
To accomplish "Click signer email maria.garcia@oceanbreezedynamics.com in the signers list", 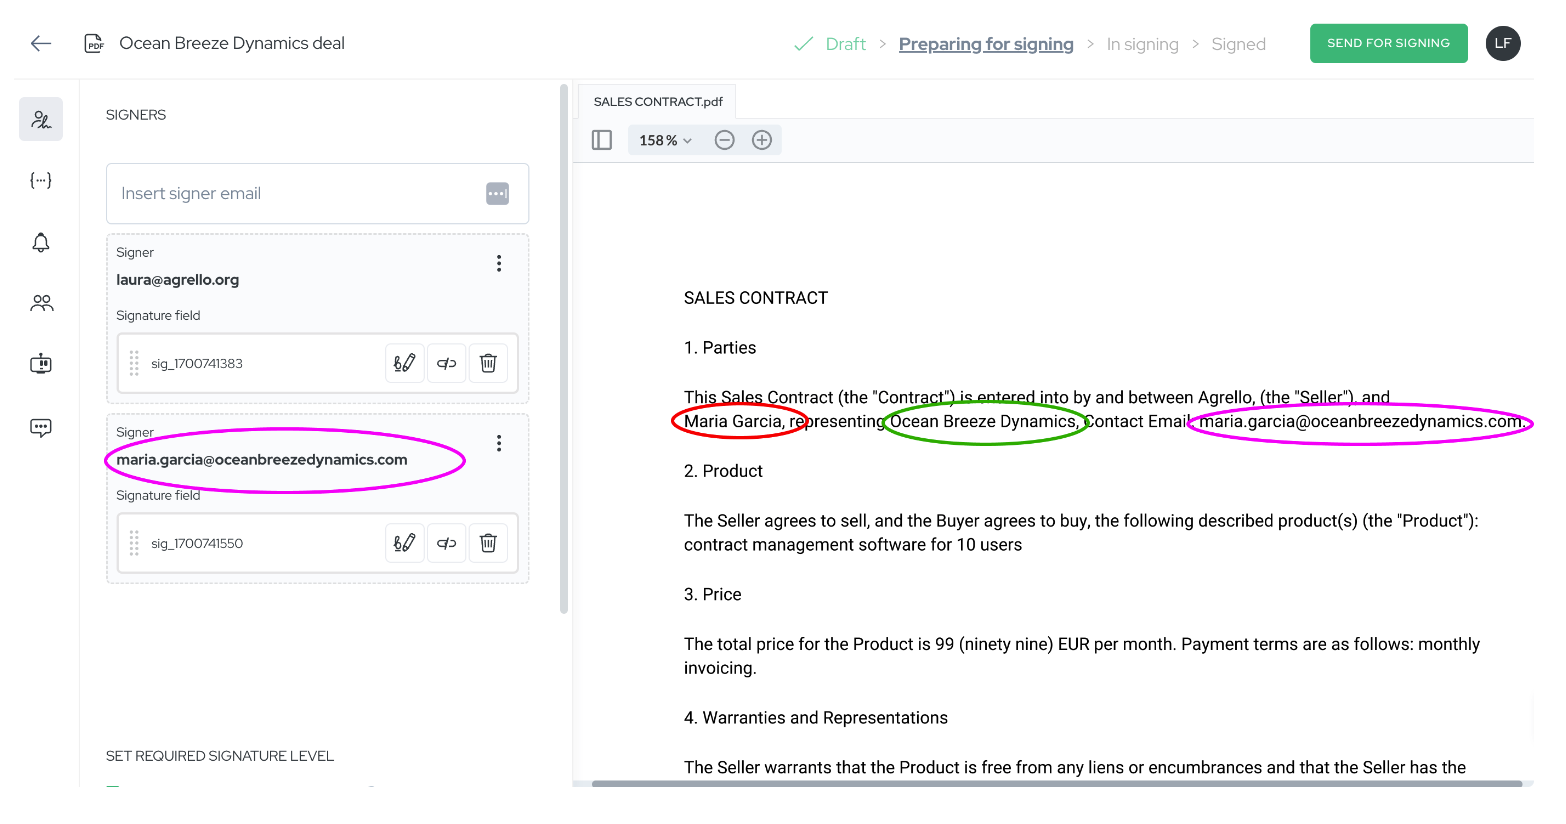I will tap(262, 460).
